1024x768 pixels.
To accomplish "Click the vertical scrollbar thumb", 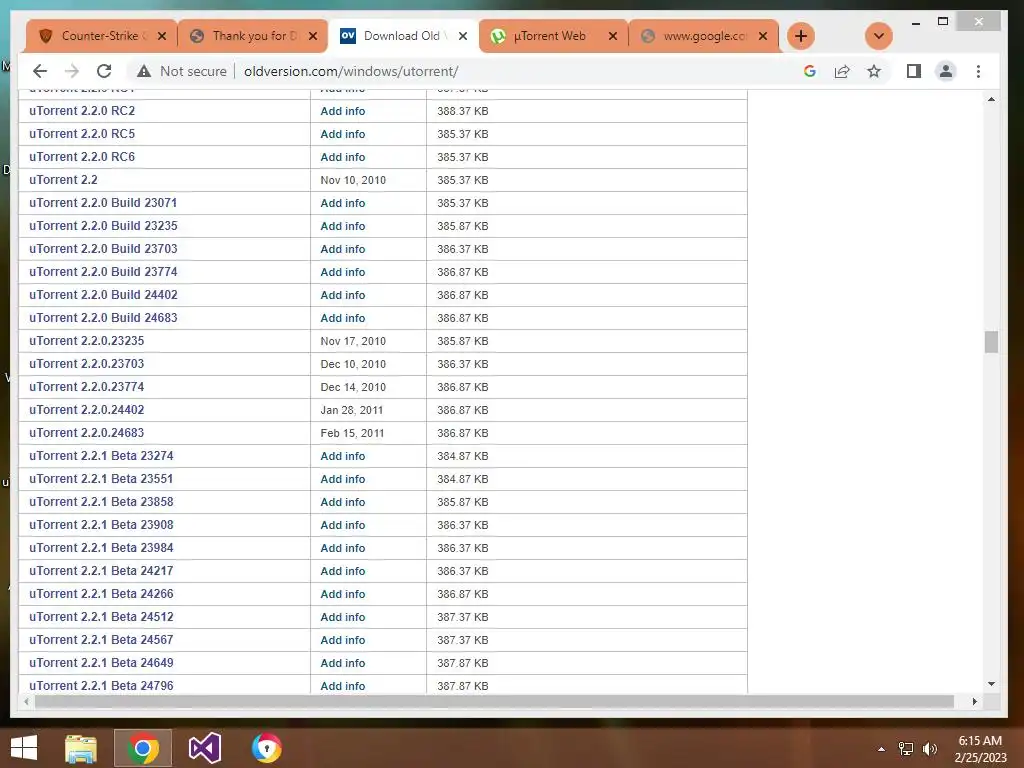I will [x=991, y=342].
